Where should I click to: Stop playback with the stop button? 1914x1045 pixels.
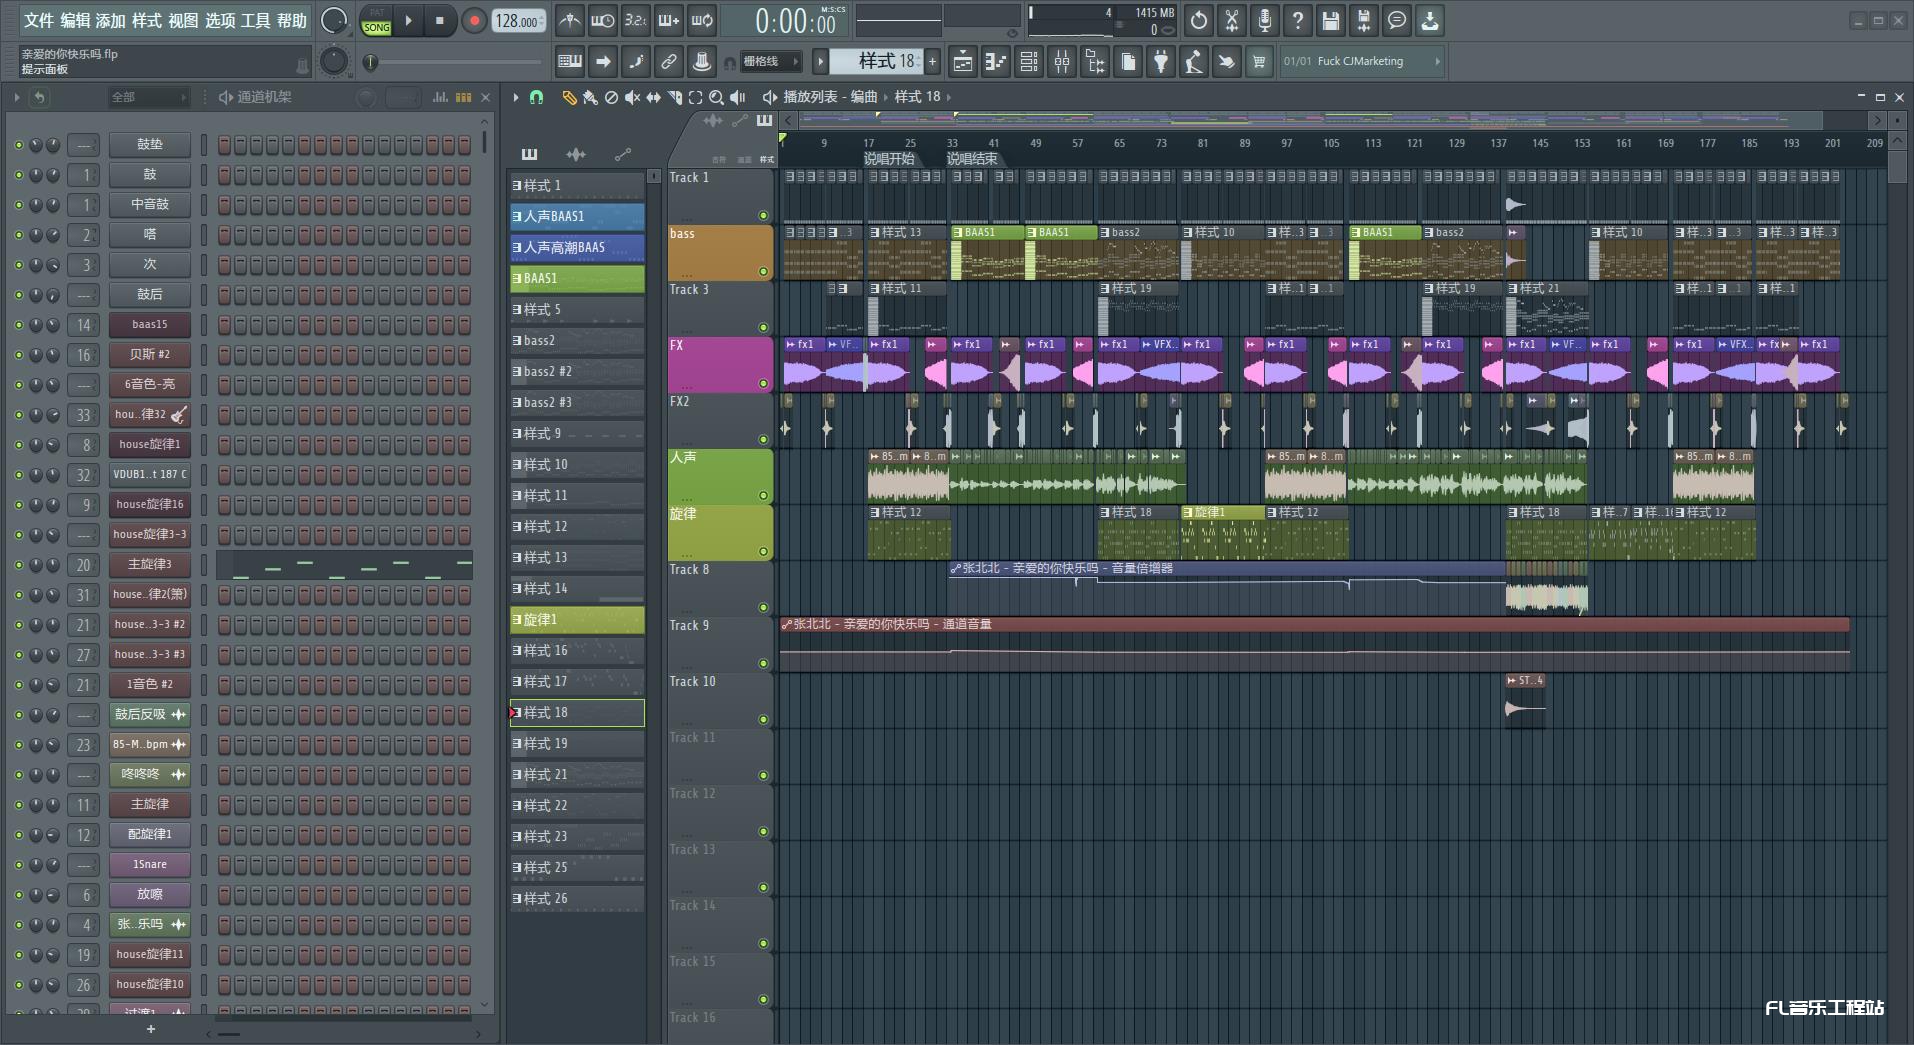440,20
